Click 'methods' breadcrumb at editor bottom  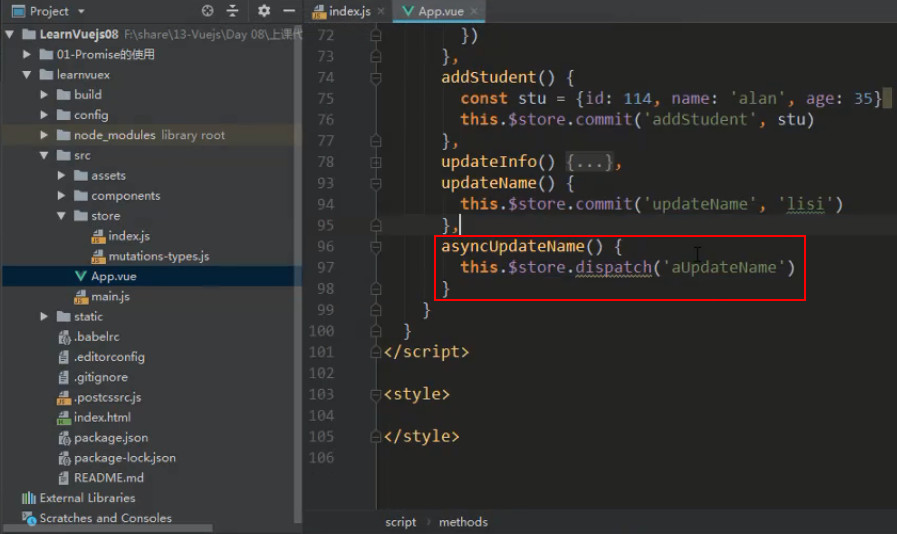coord(463,522)
